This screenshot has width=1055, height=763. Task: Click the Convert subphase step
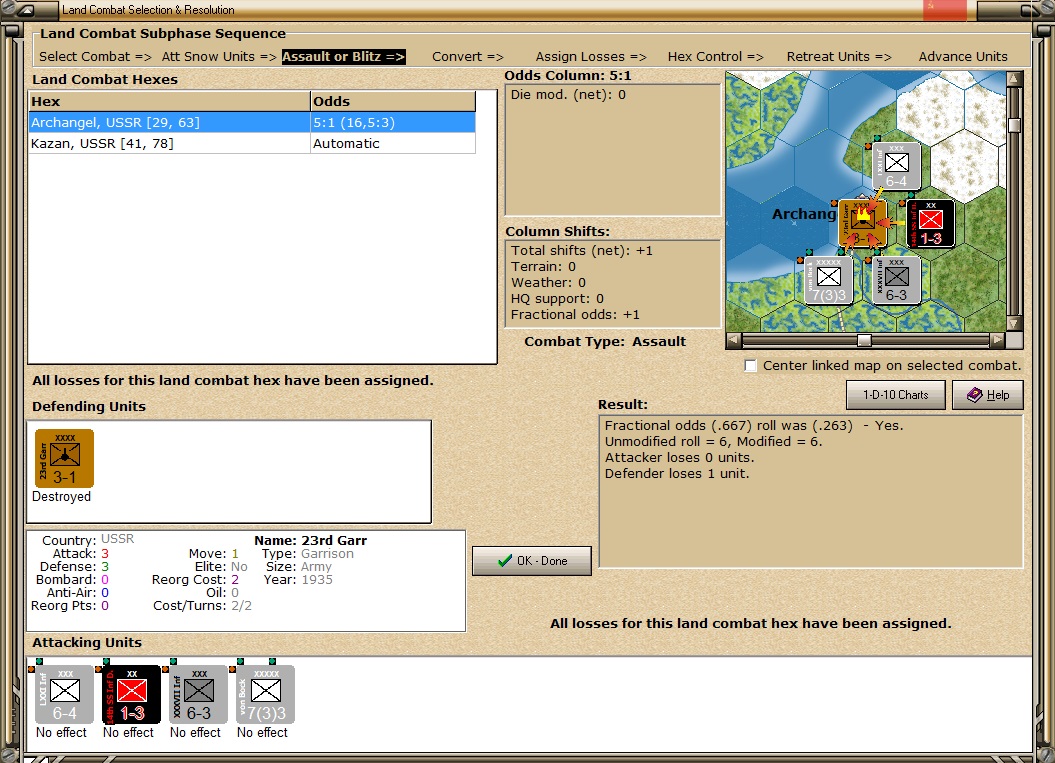tap(468, 57)
